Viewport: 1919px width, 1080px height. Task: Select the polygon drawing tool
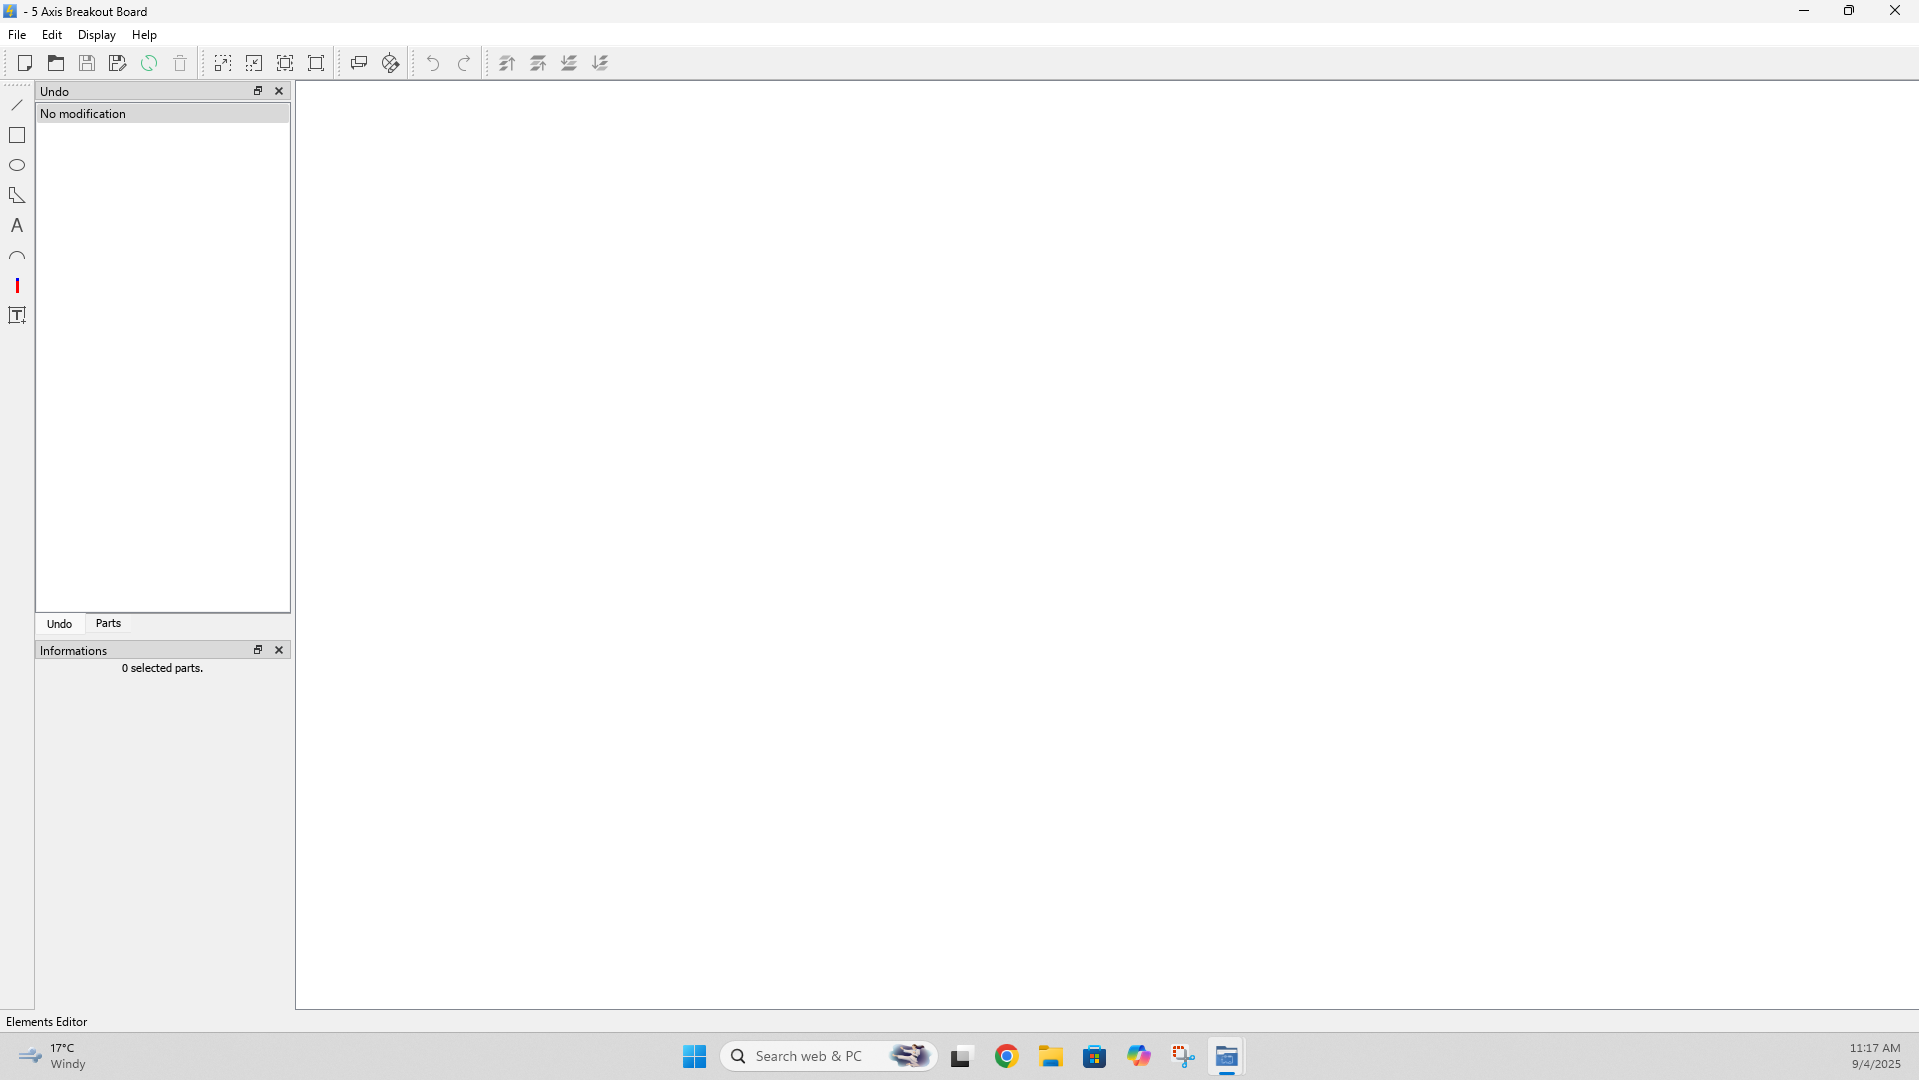tap(17, 195)
